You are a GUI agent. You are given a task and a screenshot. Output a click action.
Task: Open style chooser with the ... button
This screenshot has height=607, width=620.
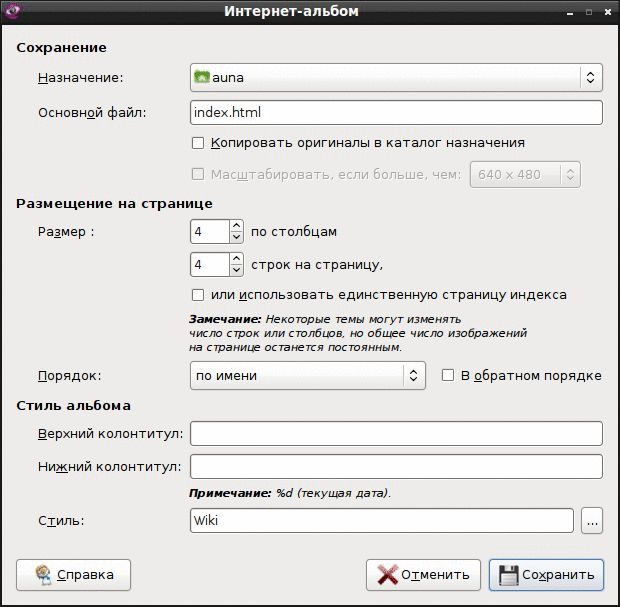[x=592, y=521]
